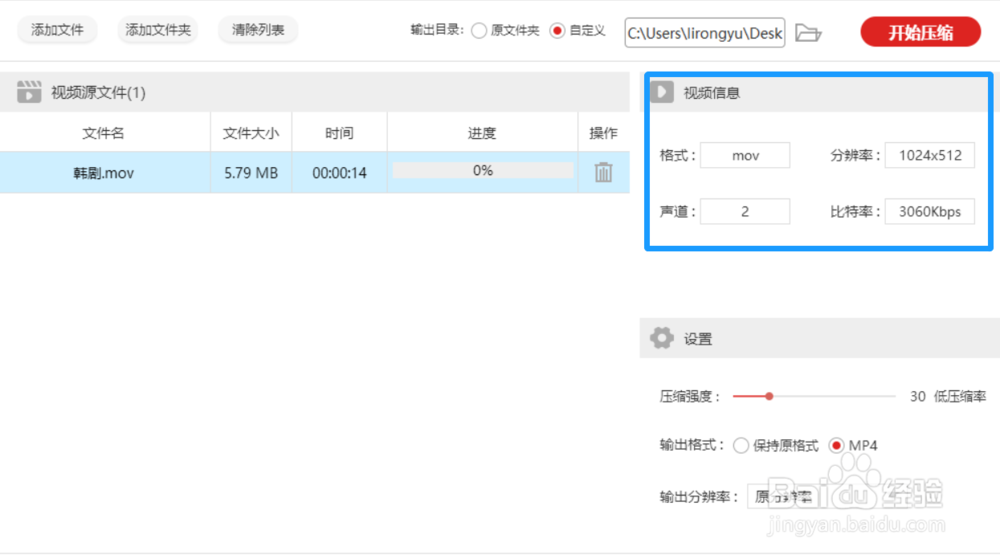The image size is (1000, 559).
Task: Open the browse output folder icon
Action: pyautogui.click(x=809, y=33)
